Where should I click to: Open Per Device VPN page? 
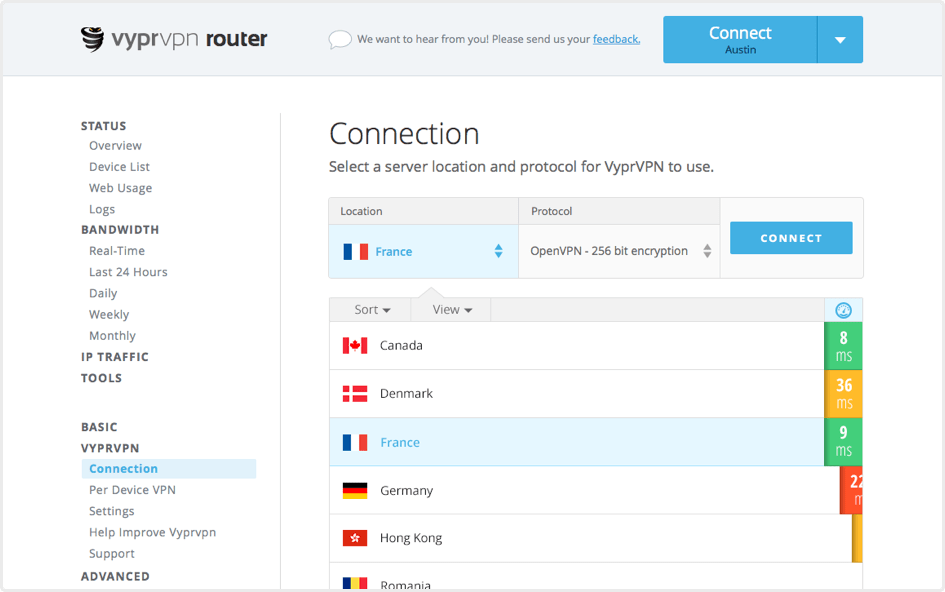coord(133,490)
